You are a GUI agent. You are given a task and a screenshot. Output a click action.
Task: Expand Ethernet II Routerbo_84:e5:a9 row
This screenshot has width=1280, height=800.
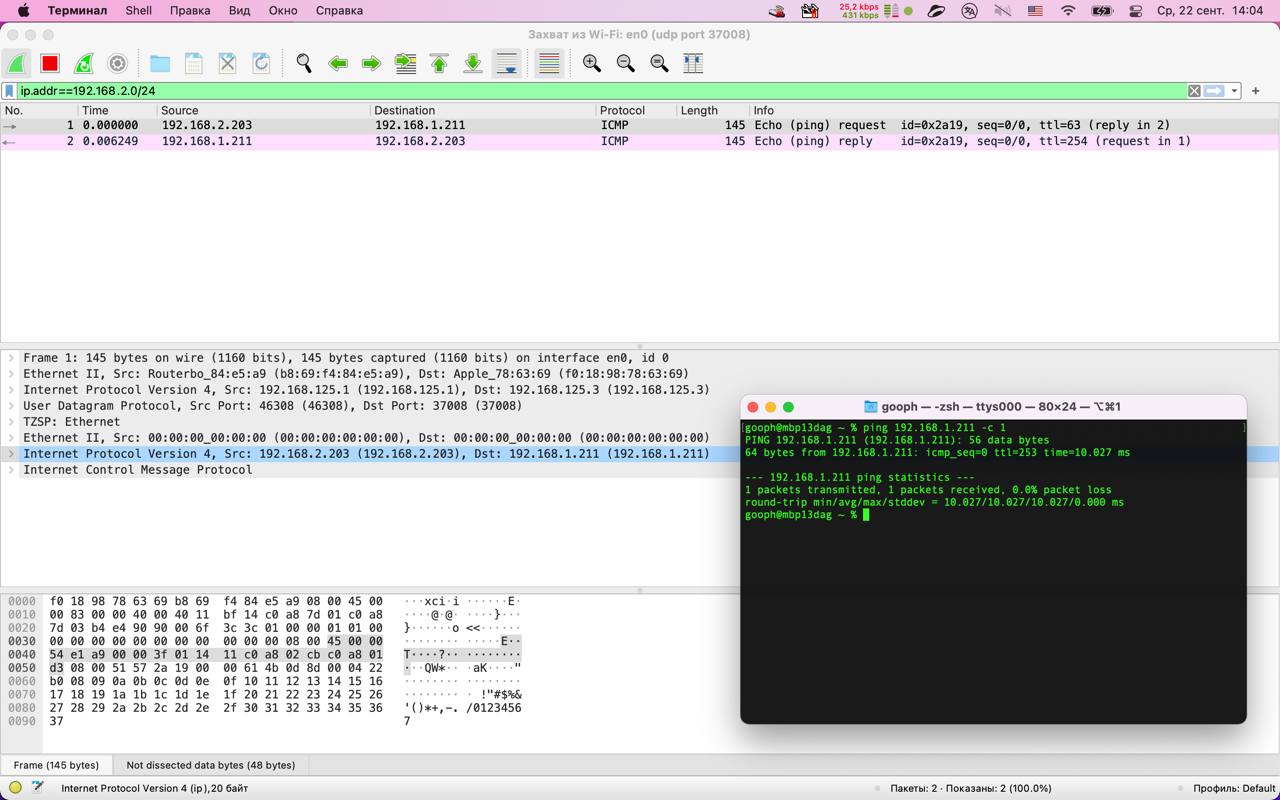(11, 374)
